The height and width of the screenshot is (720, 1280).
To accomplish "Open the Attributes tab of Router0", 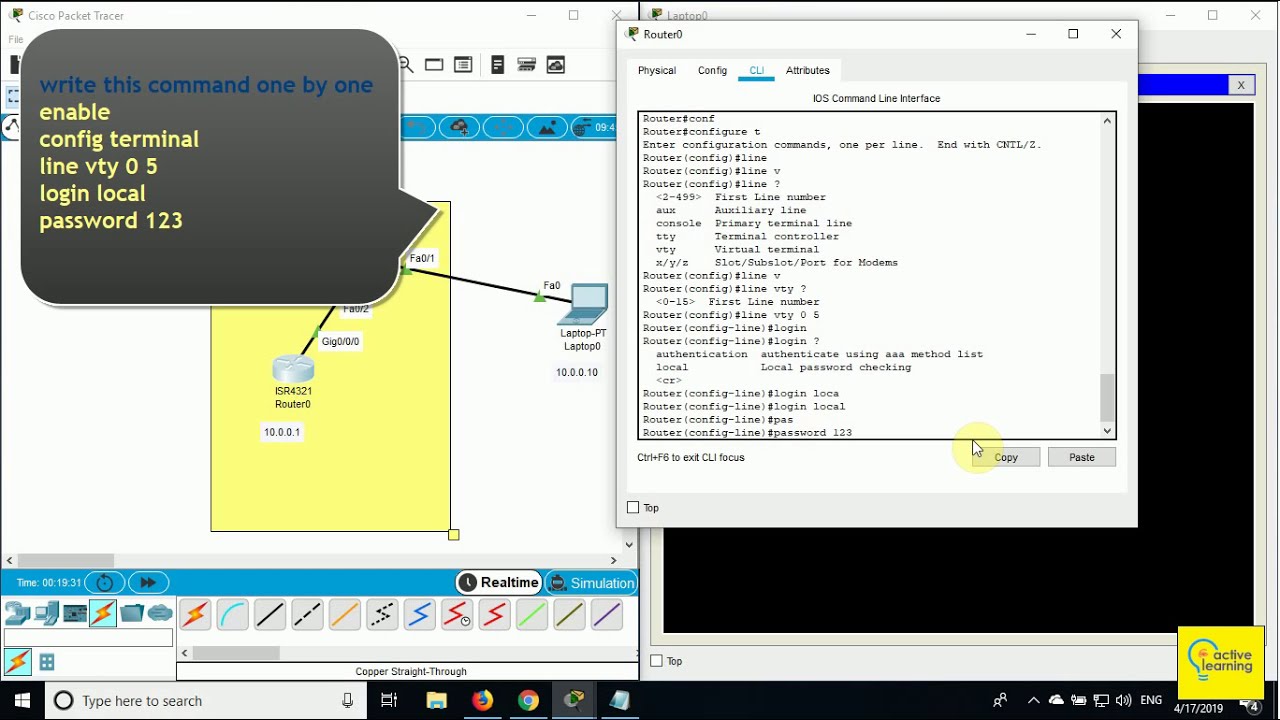I will click(x=808, y=71).
